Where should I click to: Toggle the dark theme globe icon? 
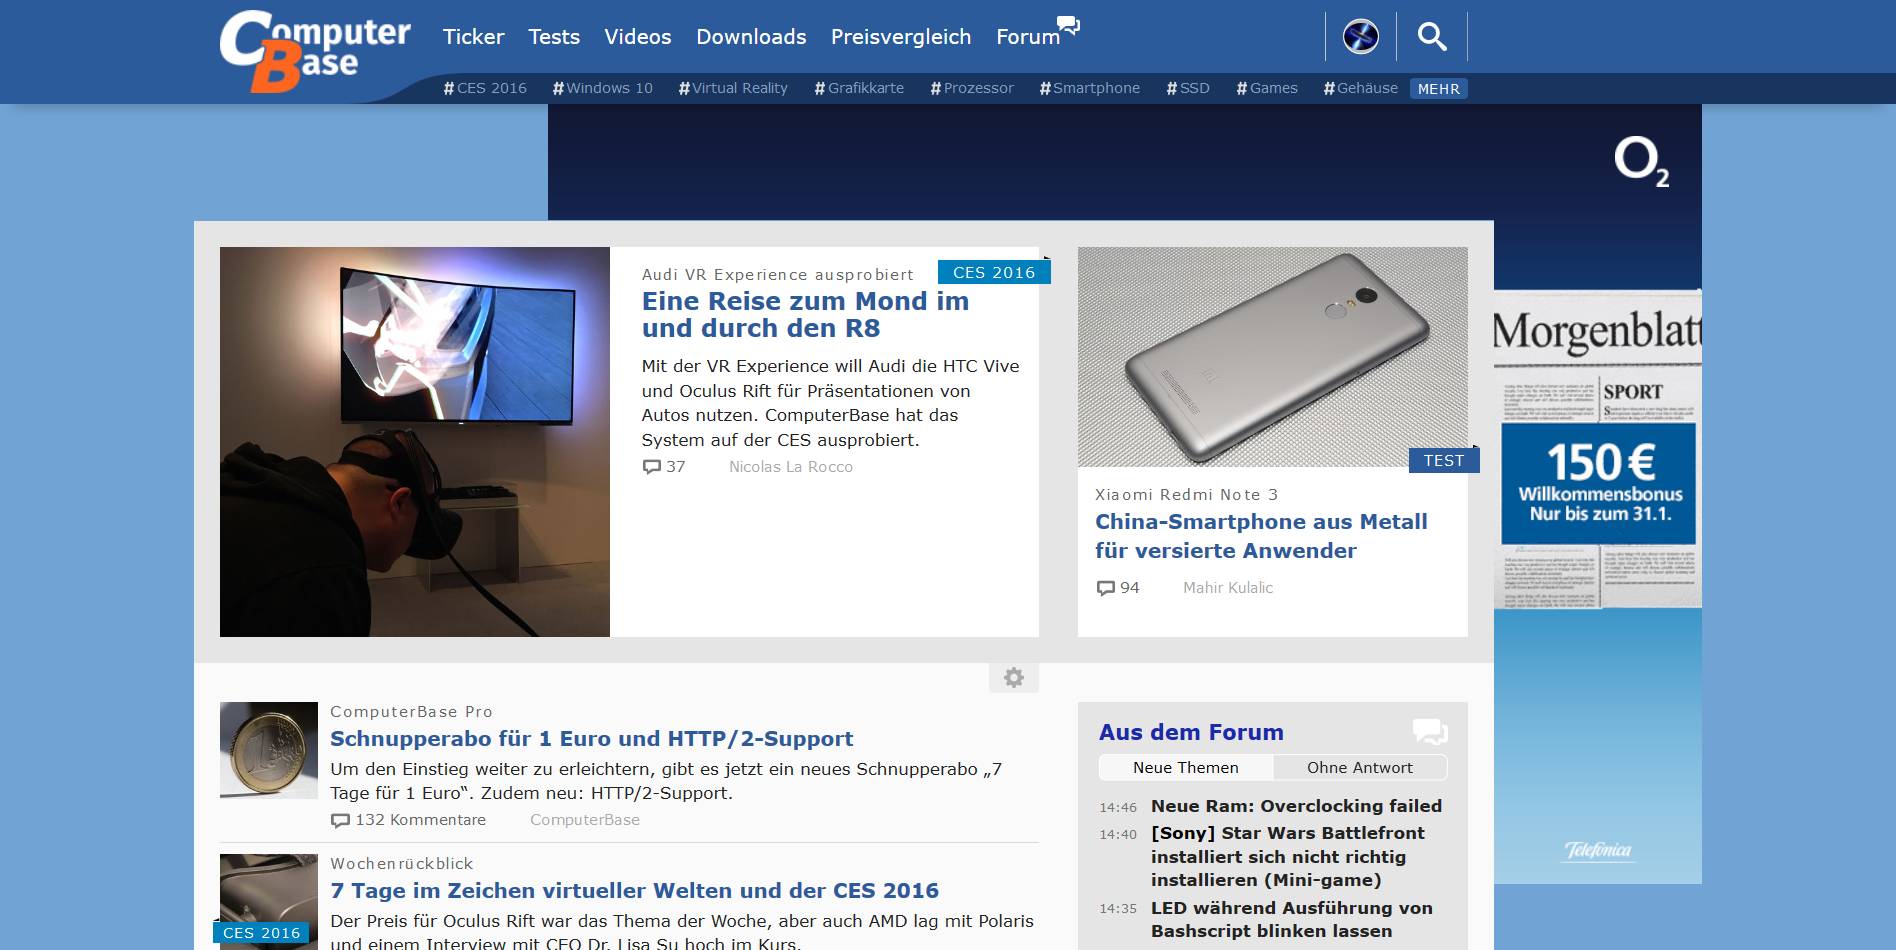pos(1360,37)
